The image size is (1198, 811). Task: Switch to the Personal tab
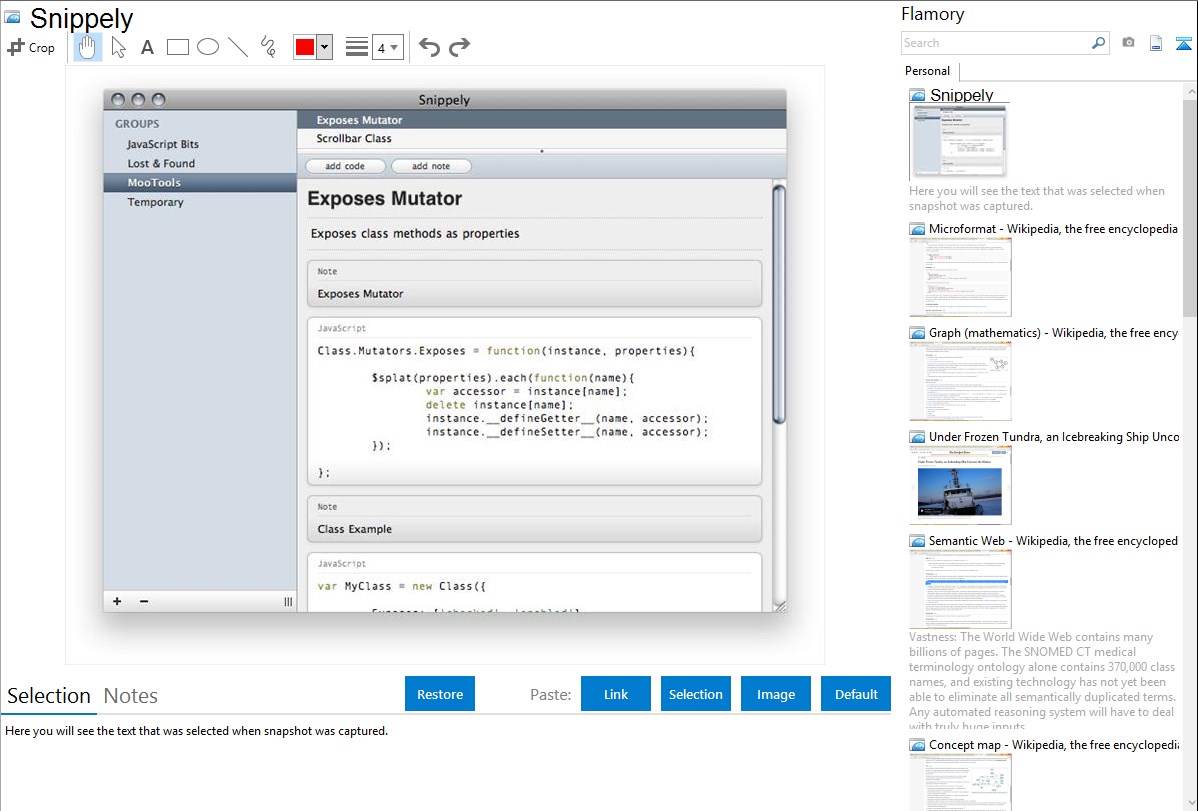[x=928, y=71]
